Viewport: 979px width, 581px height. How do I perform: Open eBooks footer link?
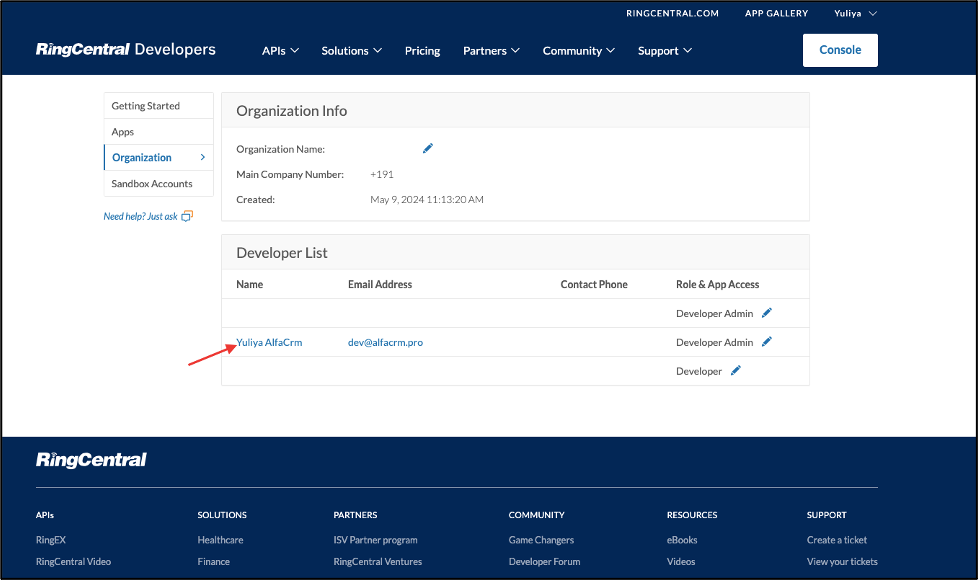682,540
